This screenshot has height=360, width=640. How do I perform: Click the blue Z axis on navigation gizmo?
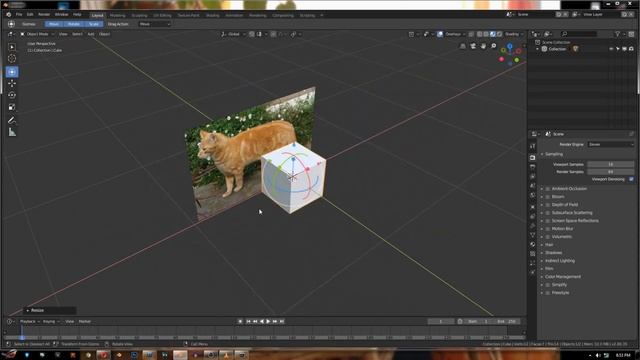click(510, 47)
